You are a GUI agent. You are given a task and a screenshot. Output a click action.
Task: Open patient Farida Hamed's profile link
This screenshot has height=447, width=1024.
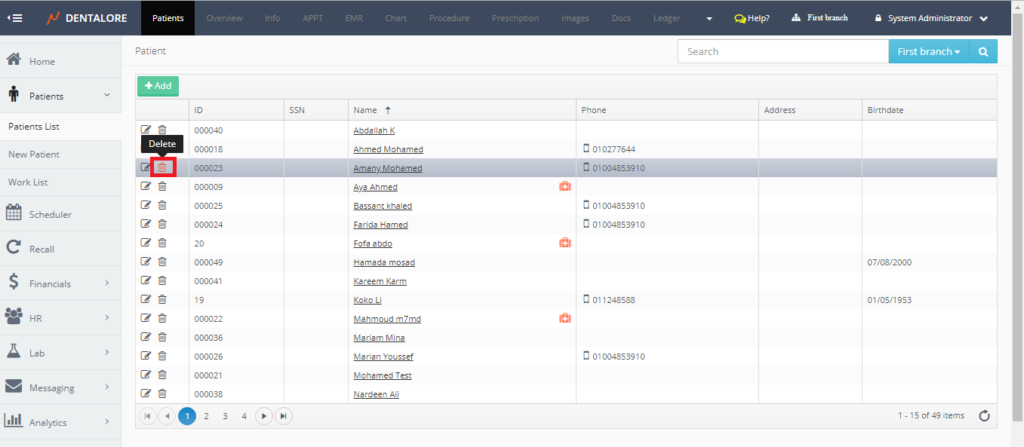coord(380,225)
